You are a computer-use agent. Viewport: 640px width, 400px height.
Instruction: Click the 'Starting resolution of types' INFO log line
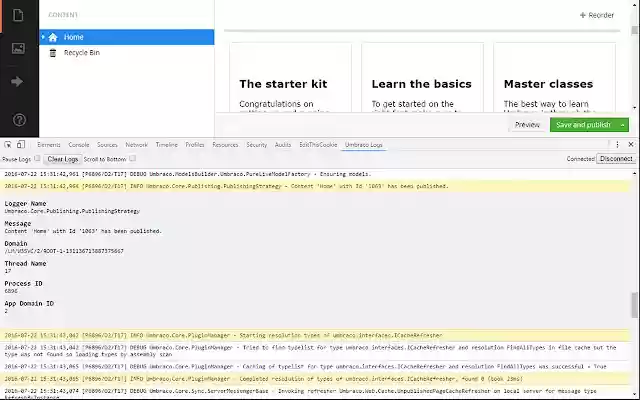pos(316,336)
